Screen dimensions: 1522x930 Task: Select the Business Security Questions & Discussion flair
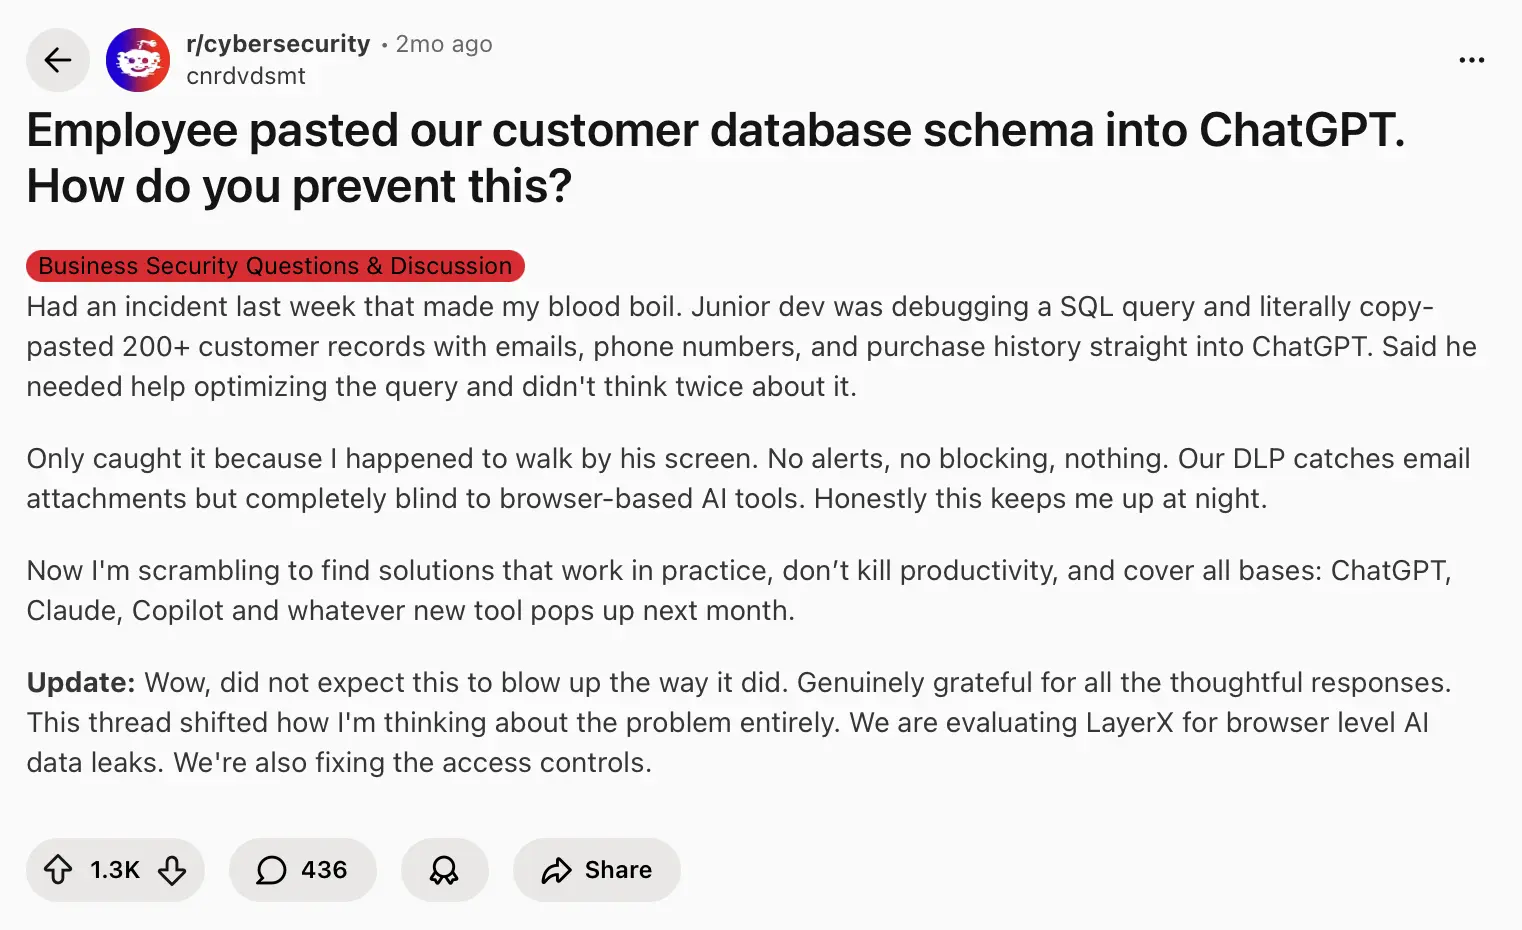[274, 266]
